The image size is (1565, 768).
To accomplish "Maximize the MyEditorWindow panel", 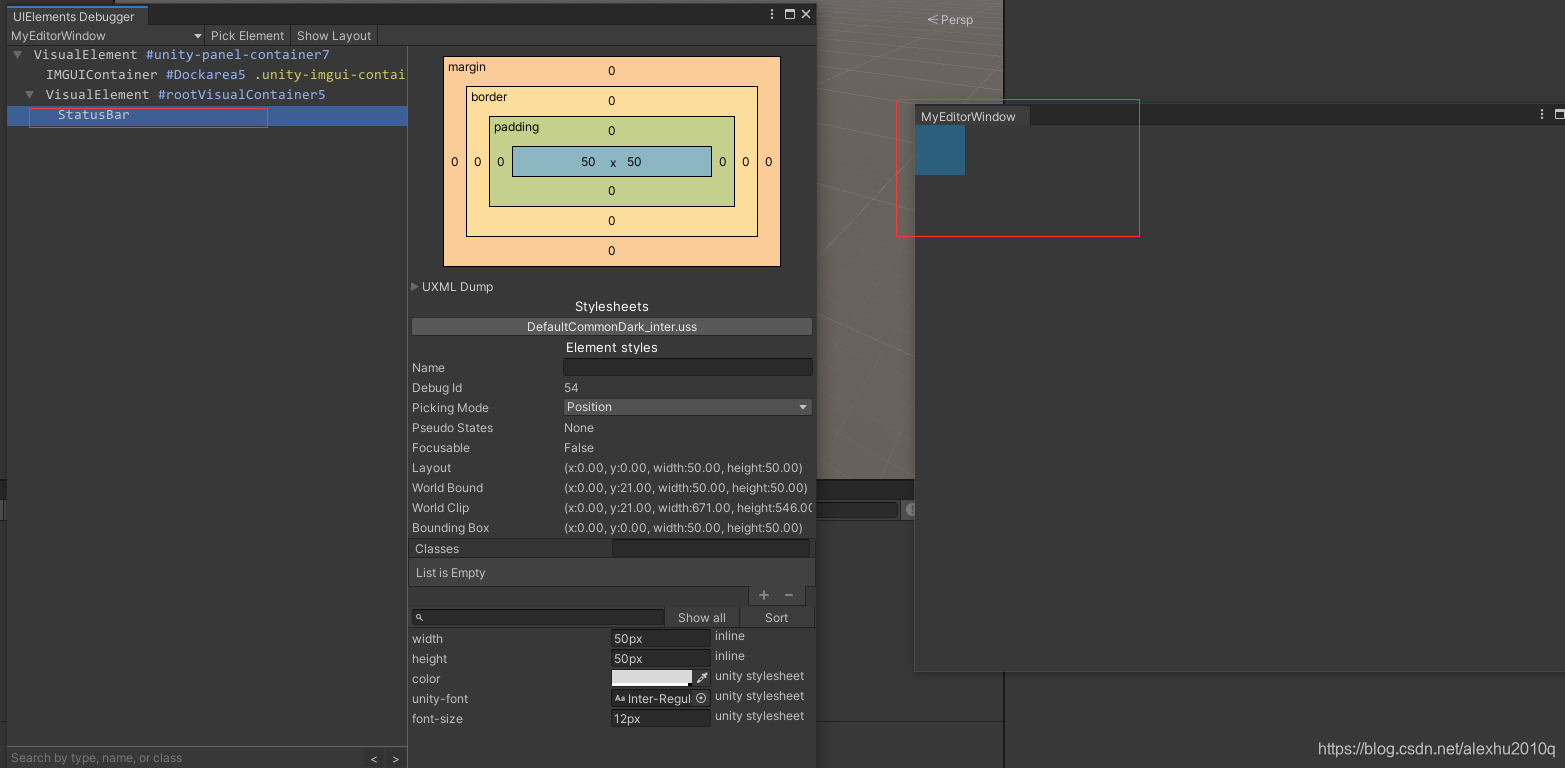I will tap(1559, 115).
